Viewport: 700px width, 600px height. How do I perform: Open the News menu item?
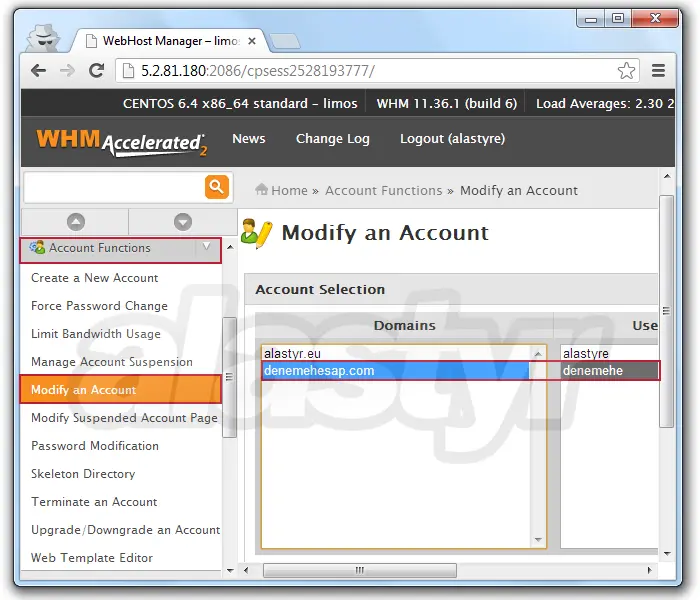point(248,139)
